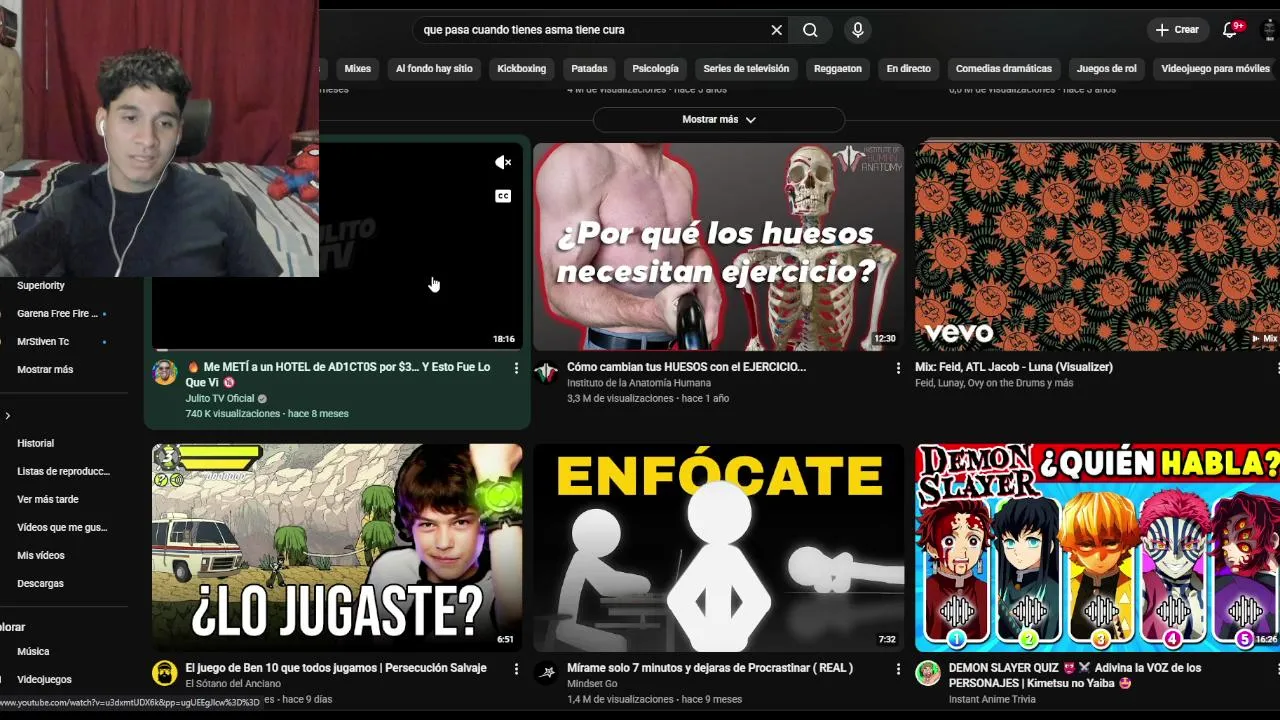Image resolution: width=1280 pixels, height=720 pixels.
Task: Open options menu for Procrastinar video
Action: (x=898, y=669)
